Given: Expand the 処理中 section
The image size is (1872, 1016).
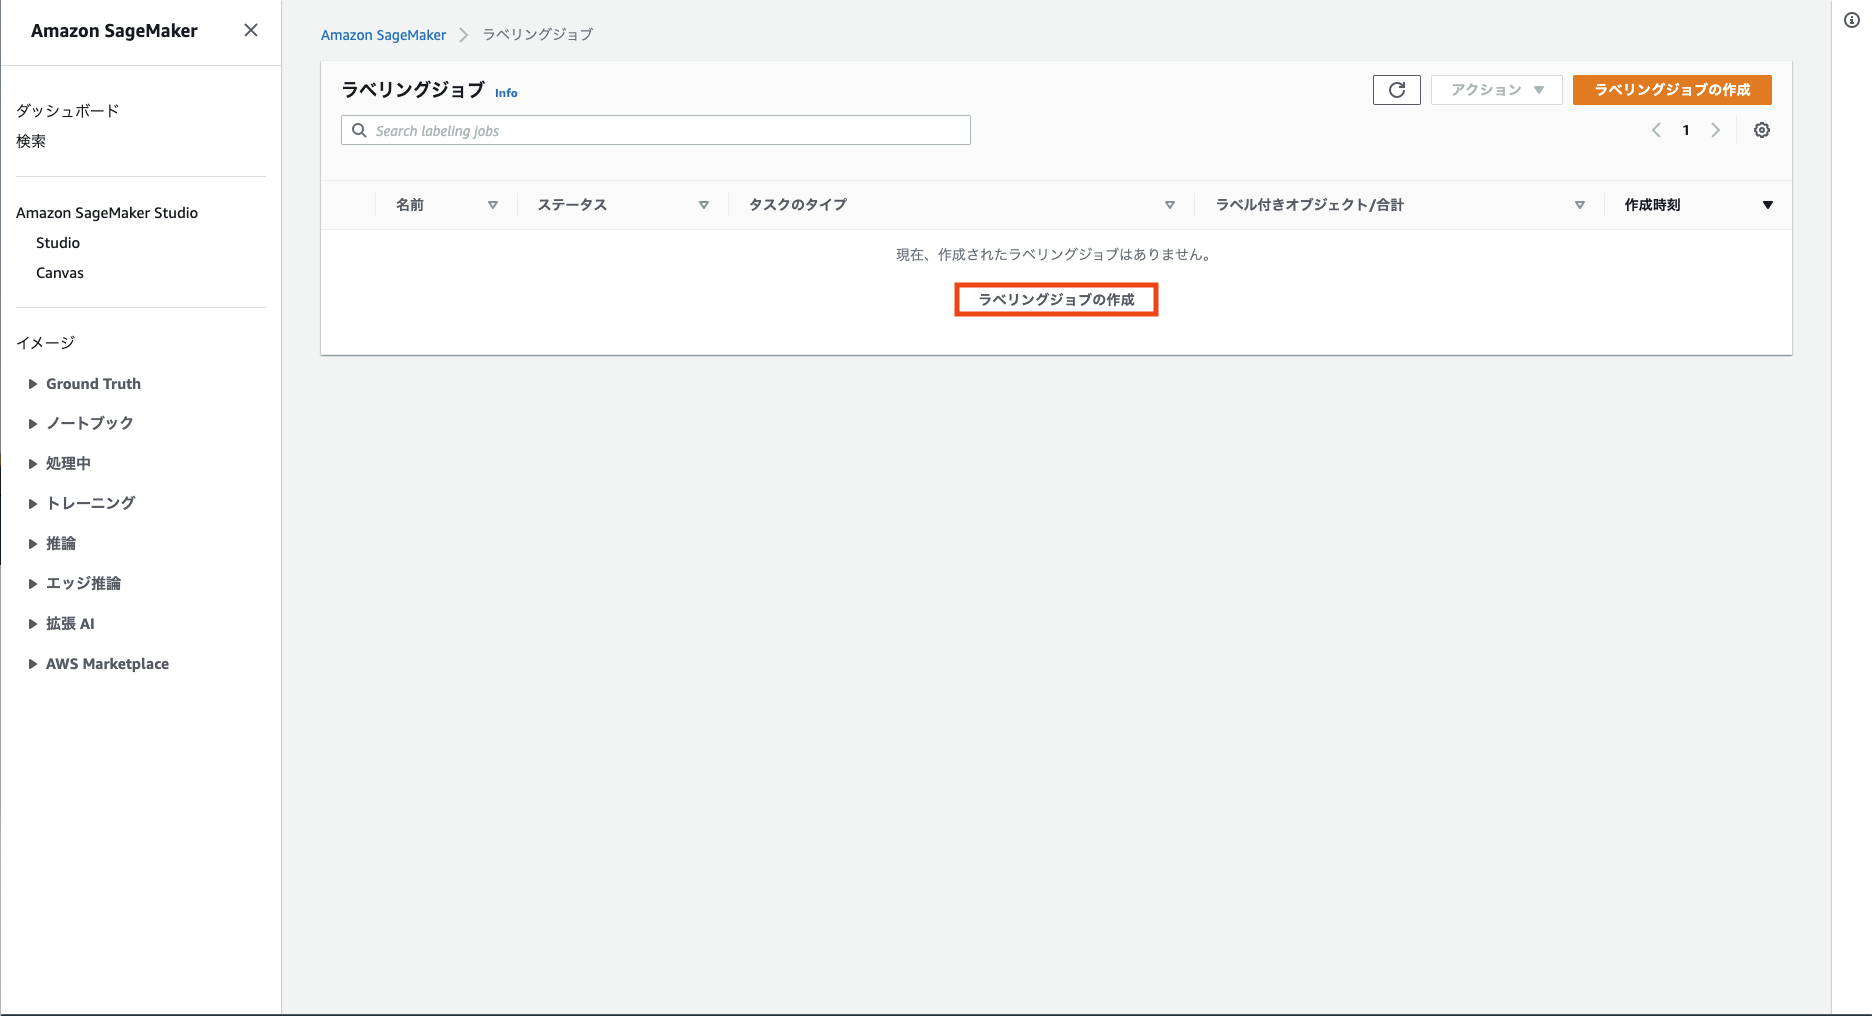Looking at the screenshot, I should [33, 464].
